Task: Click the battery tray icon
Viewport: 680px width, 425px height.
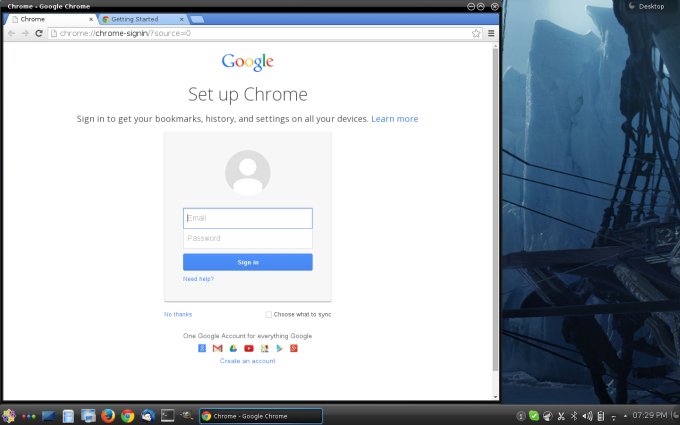Action: coord(601,416)
